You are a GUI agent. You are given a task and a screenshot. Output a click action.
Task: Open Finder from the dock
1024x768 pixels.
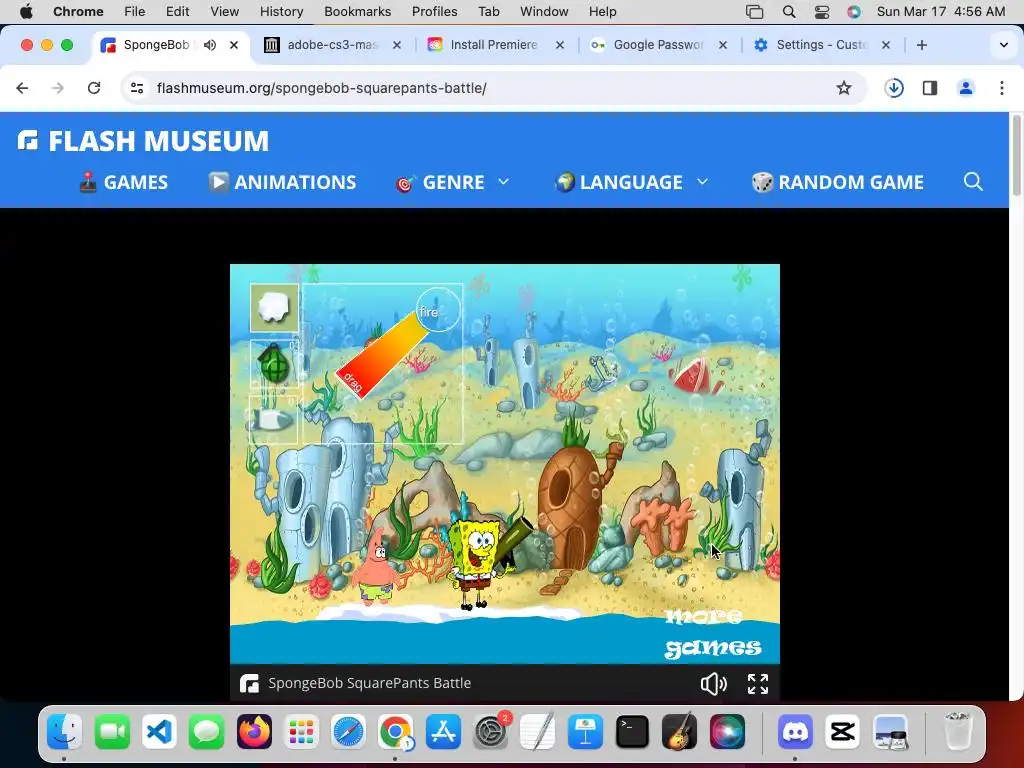[65, 731]
